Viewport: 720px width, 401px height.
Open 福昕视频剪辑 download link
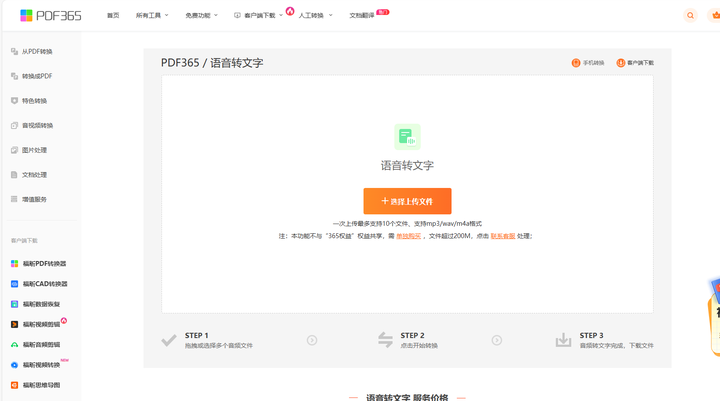(41, 324)
